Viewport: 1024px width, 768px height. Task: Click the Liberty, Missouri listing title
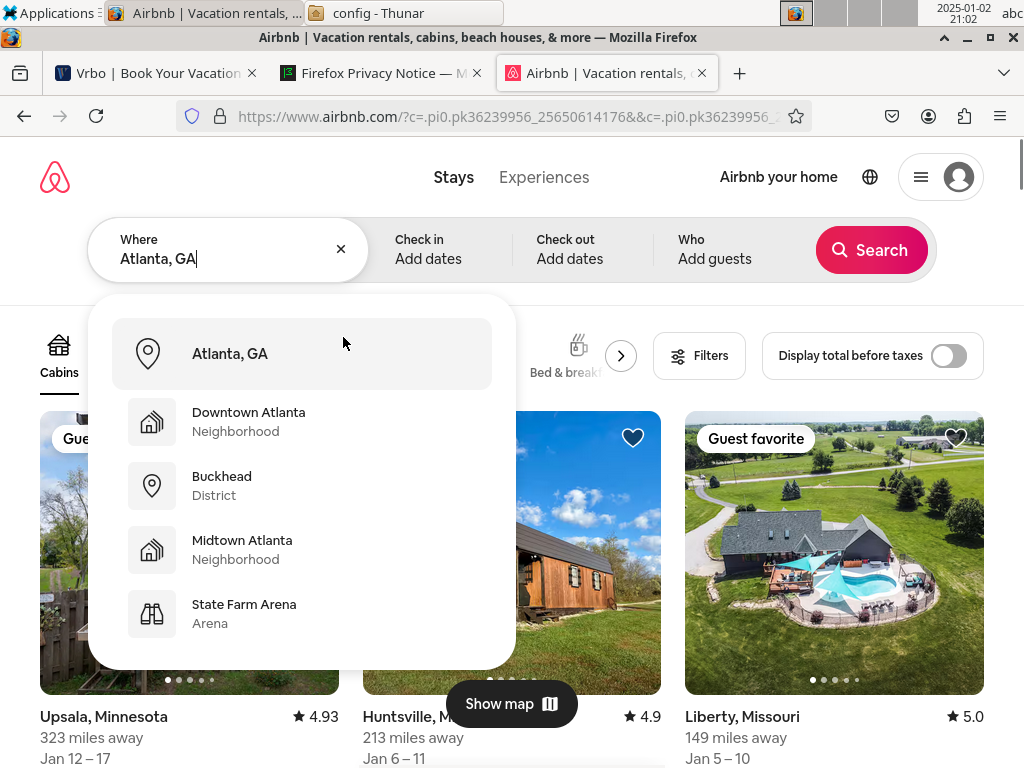tap(742, 716)
